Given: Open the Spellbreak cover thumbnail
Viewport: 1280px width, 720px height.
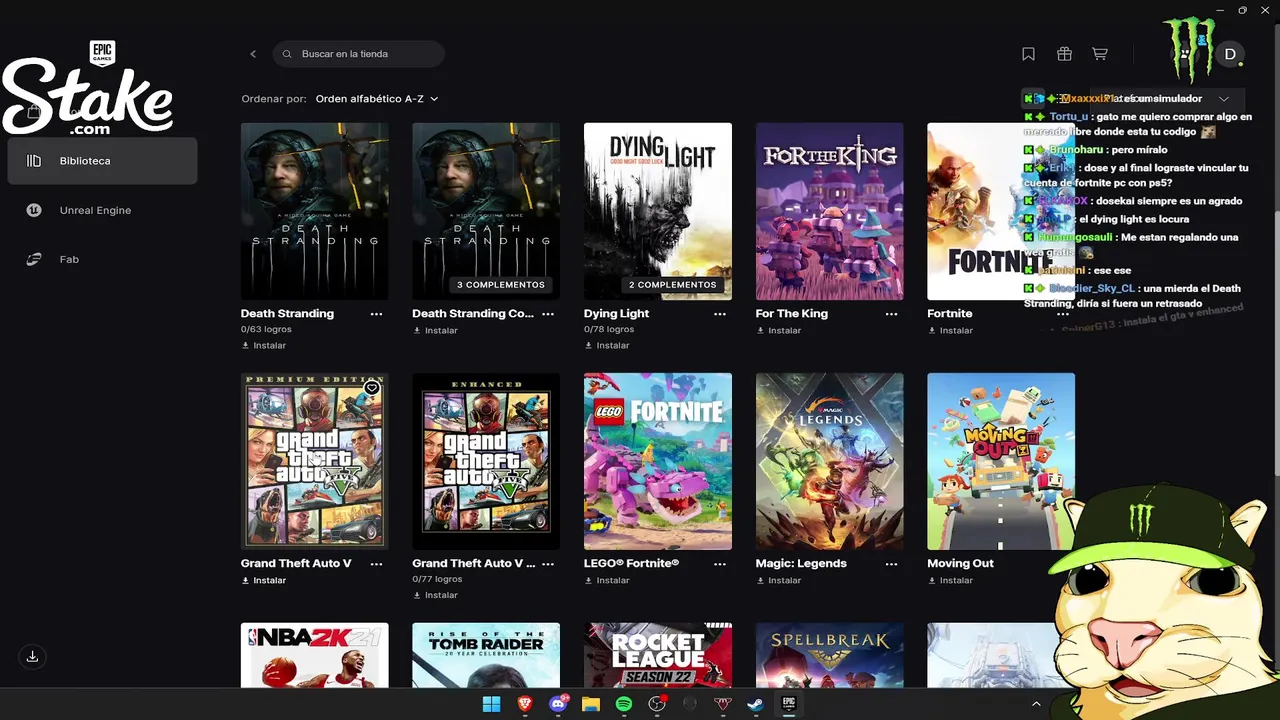Looking at the screenshot, I should tap(830, 655).
